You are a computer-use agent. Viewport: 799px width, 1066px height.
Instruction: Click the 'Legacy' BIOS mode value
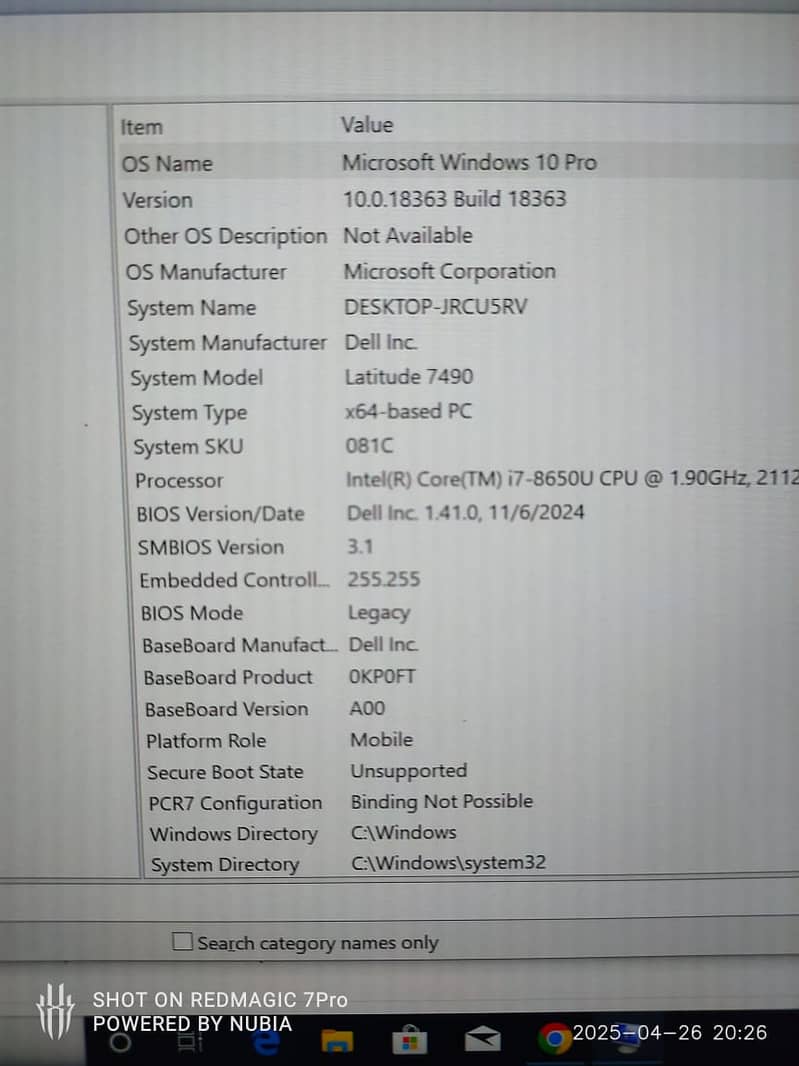click(x=379, y=613)
